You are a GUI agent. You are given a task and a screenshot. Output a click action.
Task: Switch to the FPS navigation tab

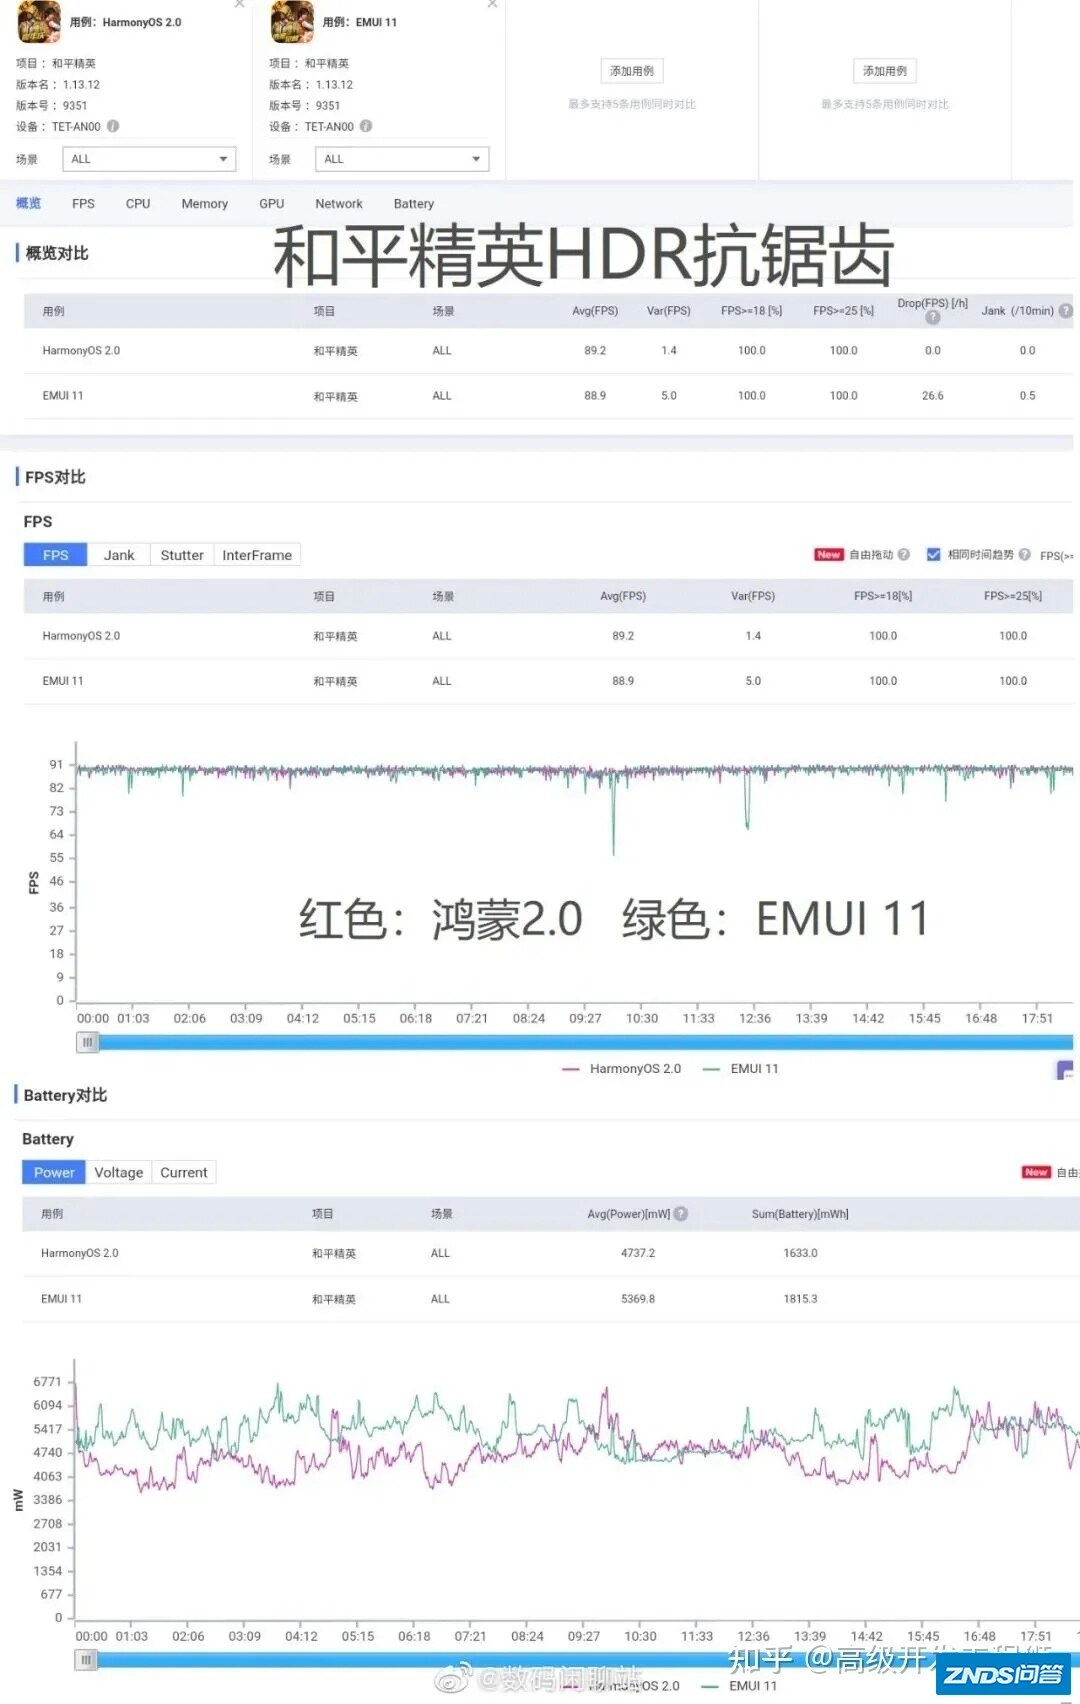click(x=83, y=203)
